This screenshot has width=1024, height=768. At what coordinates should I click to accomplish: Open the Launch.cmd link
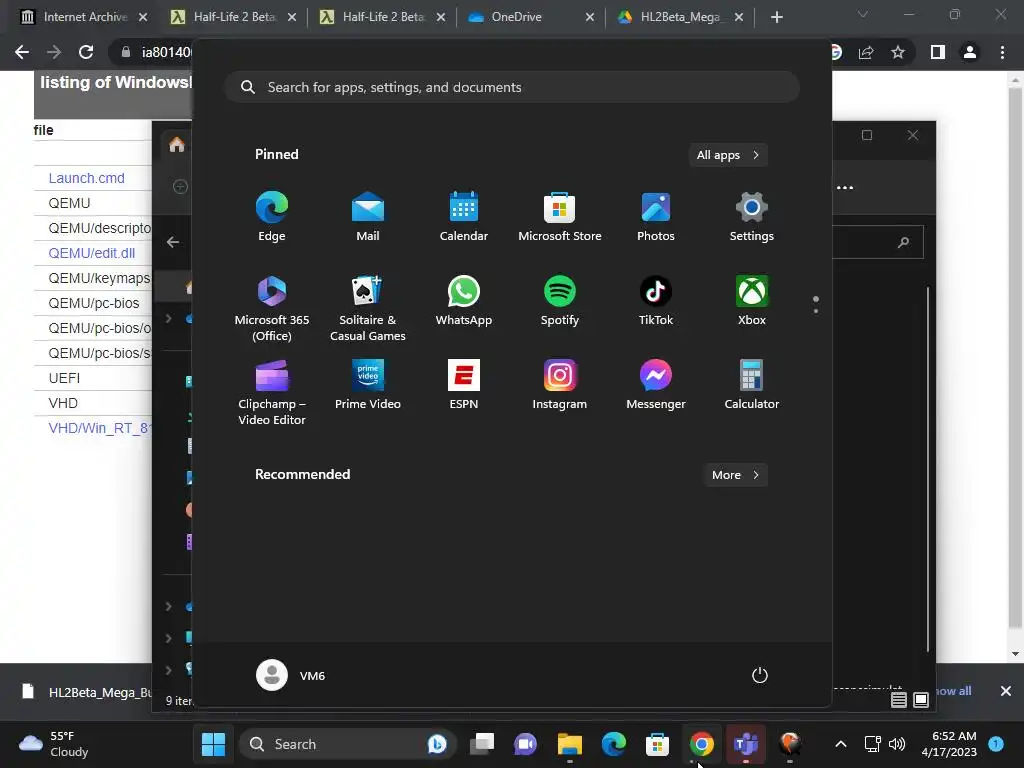click(86, 178)
